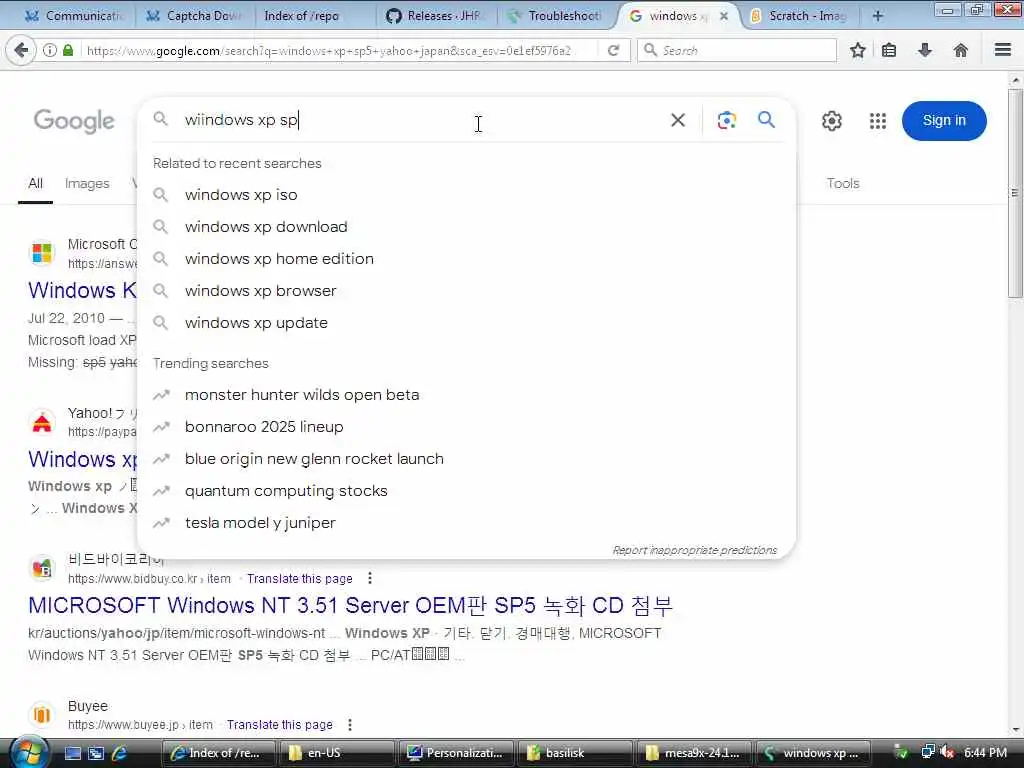
Task: Open Index of /re... taskbar button
Action: (x=217, y=753)
